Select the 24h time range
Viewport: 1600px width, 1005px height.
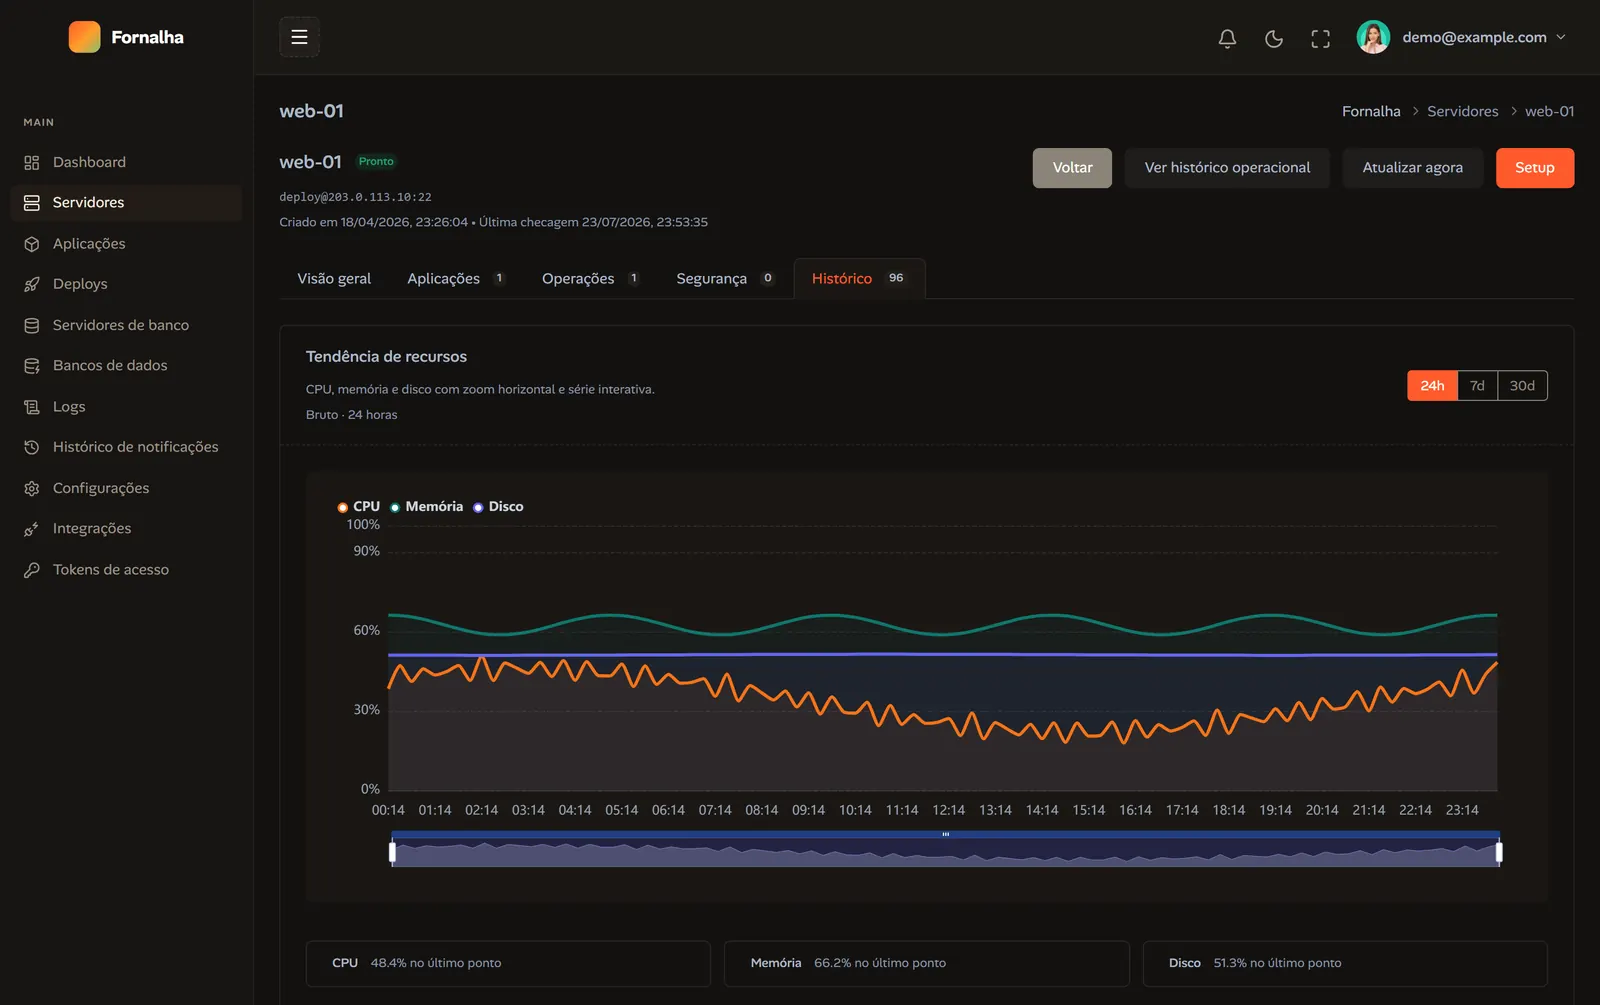tap(1432, 386)
